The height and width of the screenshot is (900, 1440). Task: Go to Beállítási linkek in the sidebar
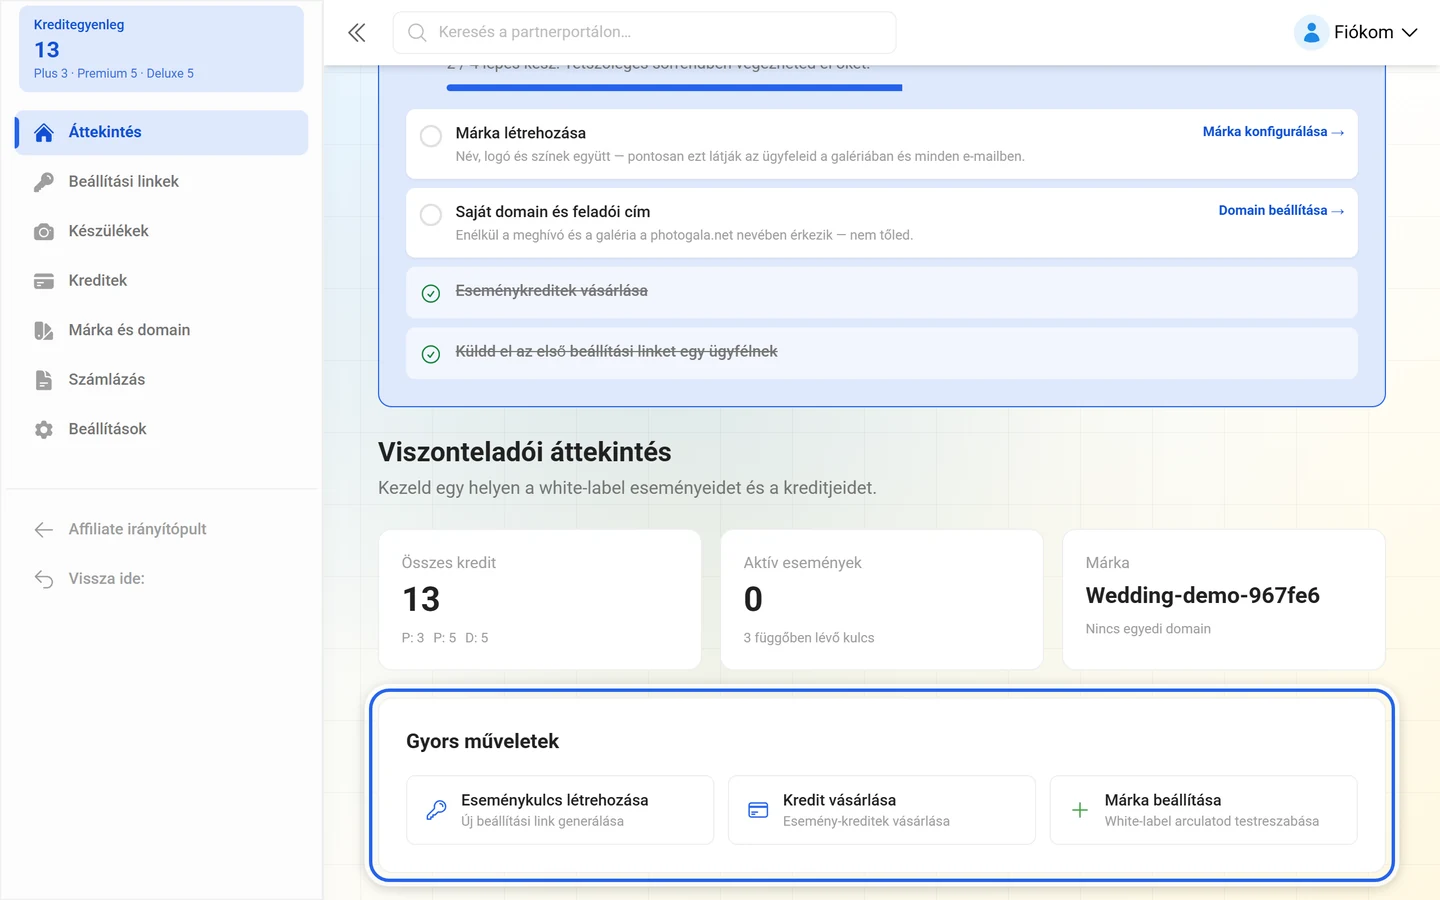(162, 182)
